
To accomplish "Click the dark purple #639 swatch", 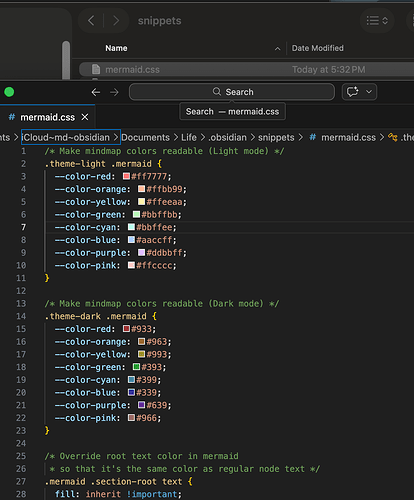I will (141, 405).
